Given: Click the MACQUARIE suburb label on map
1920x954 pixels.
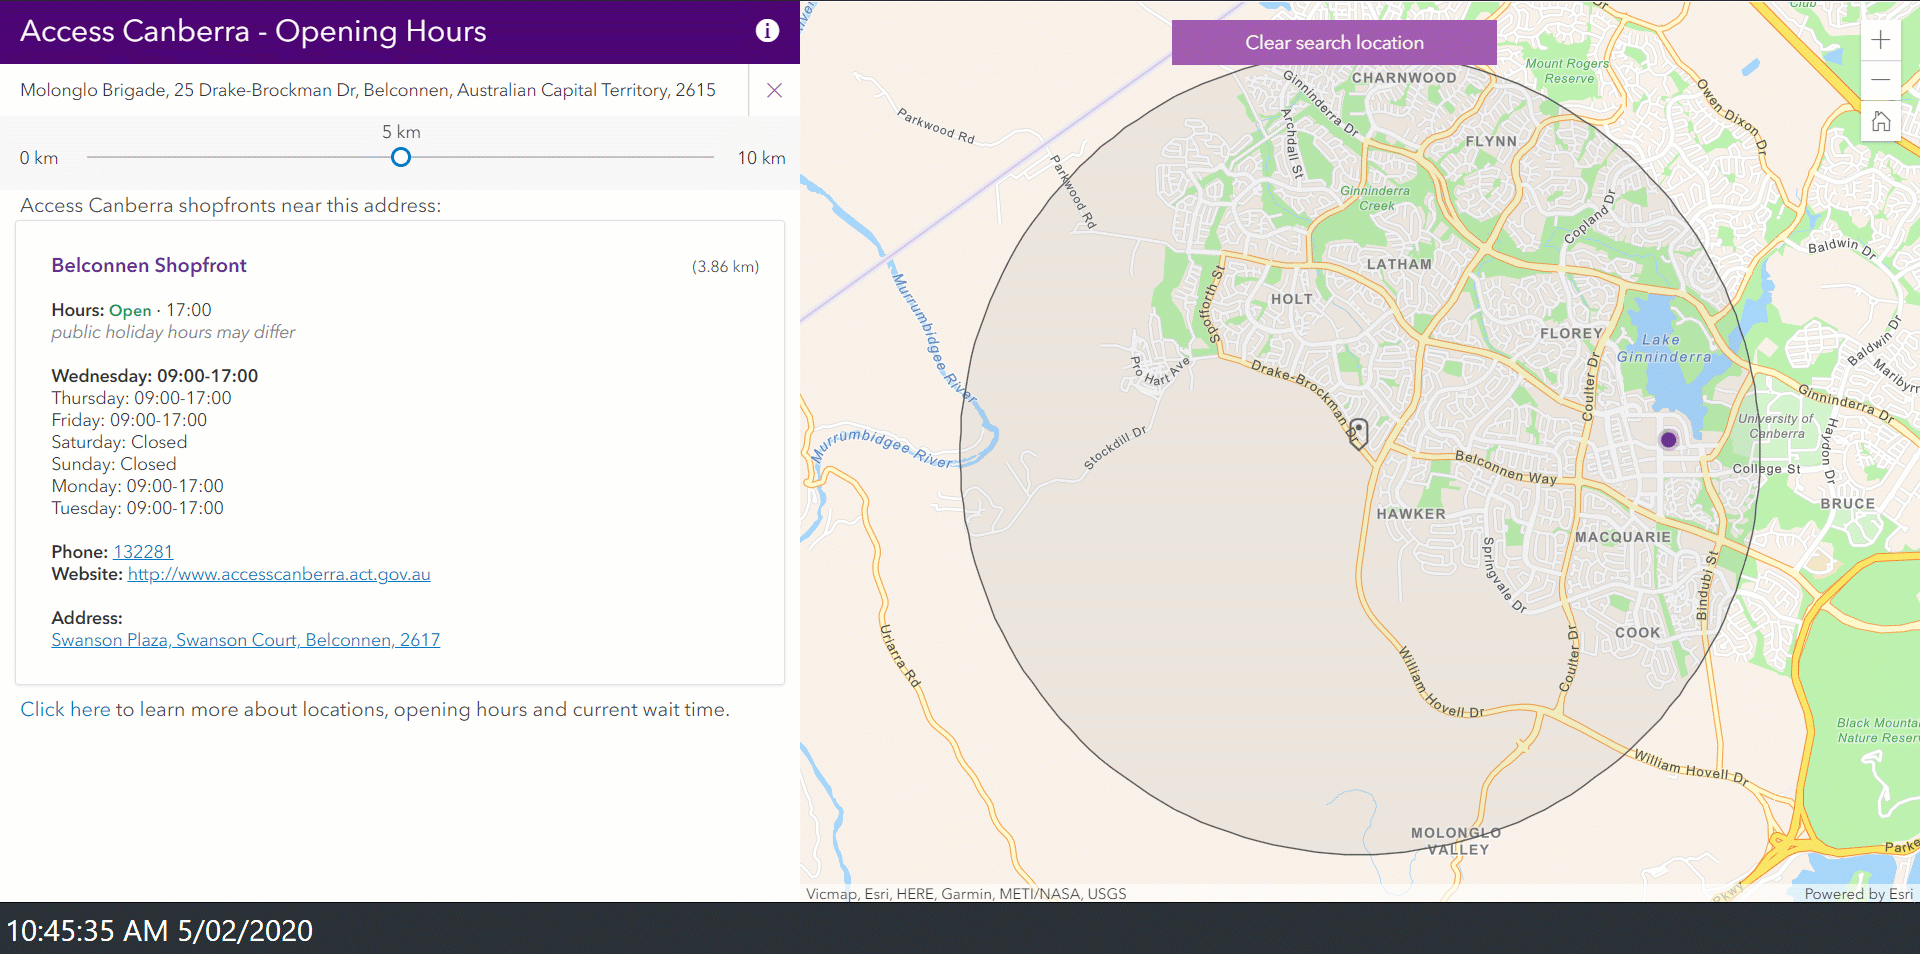Looking at the screenshot, I should (1623, 537).
